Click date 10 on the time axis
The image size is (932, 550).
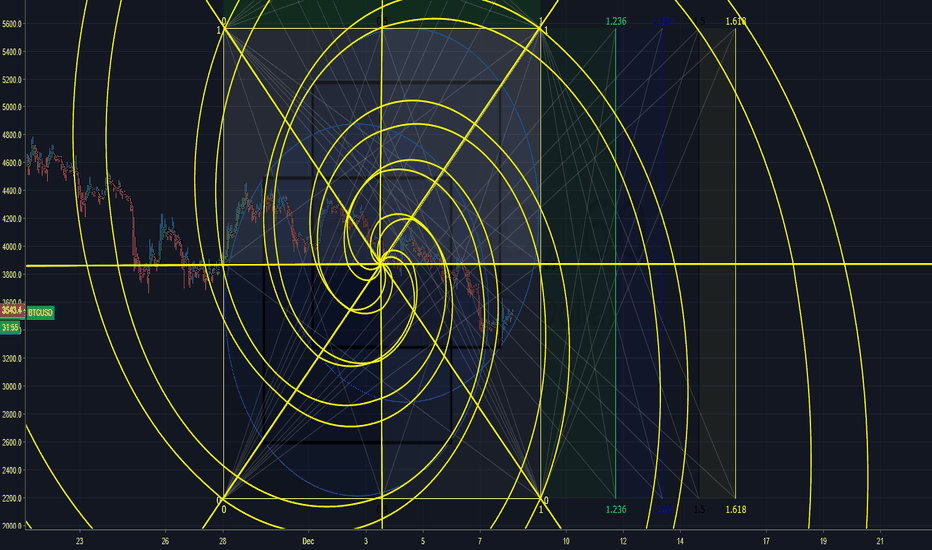click(x=566, y=542)
